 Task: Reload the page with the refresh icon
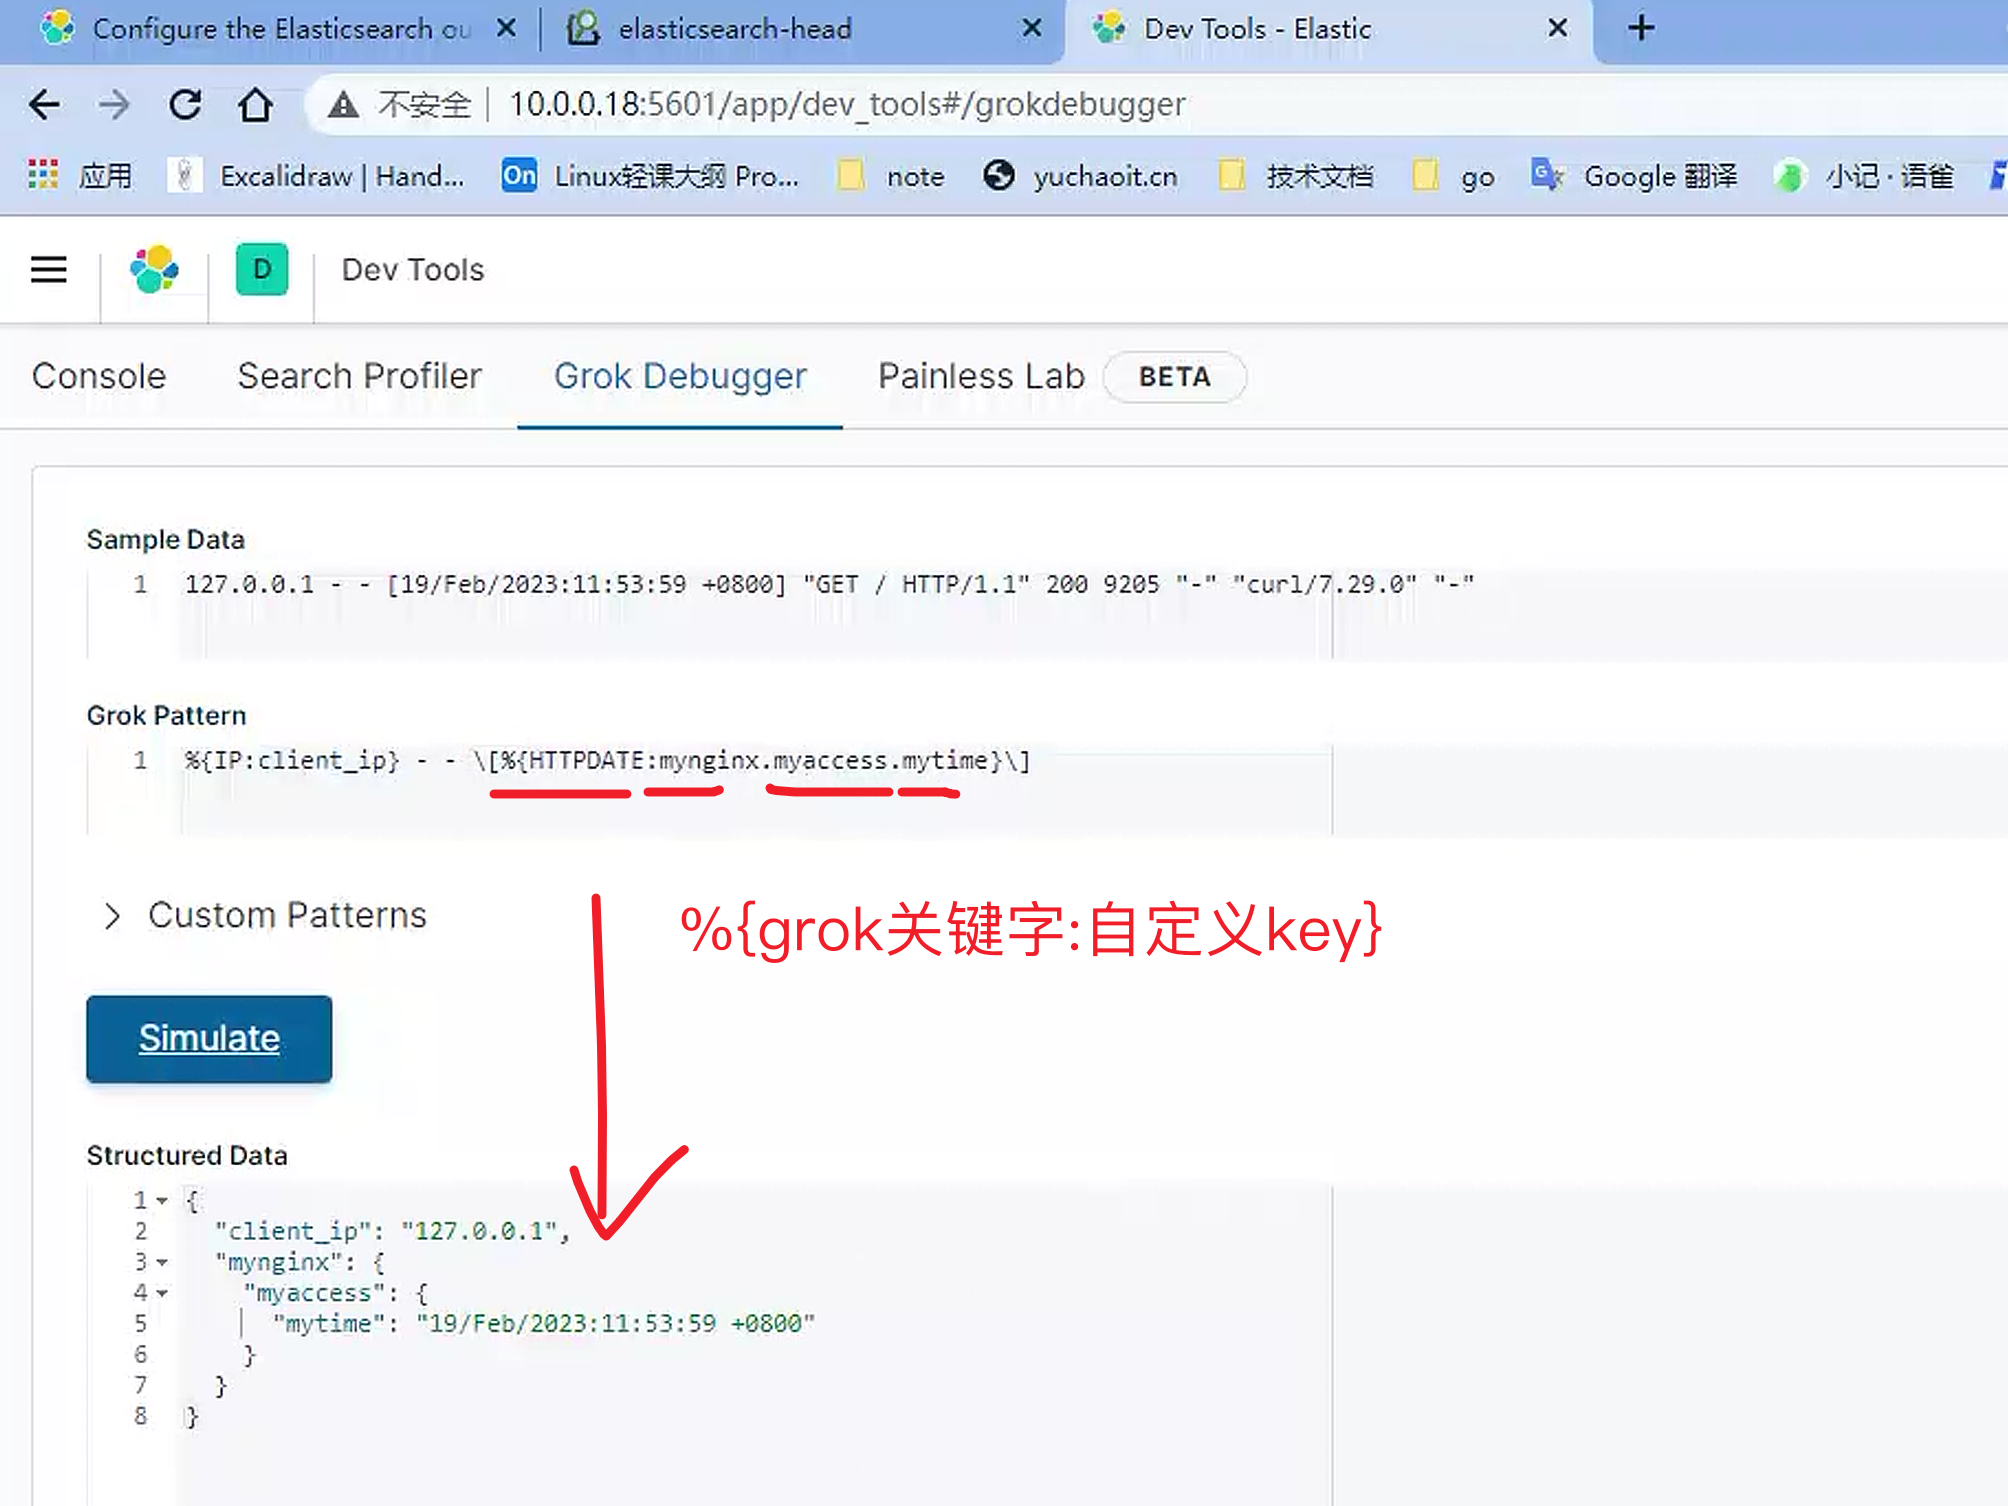tap(185, 104)
